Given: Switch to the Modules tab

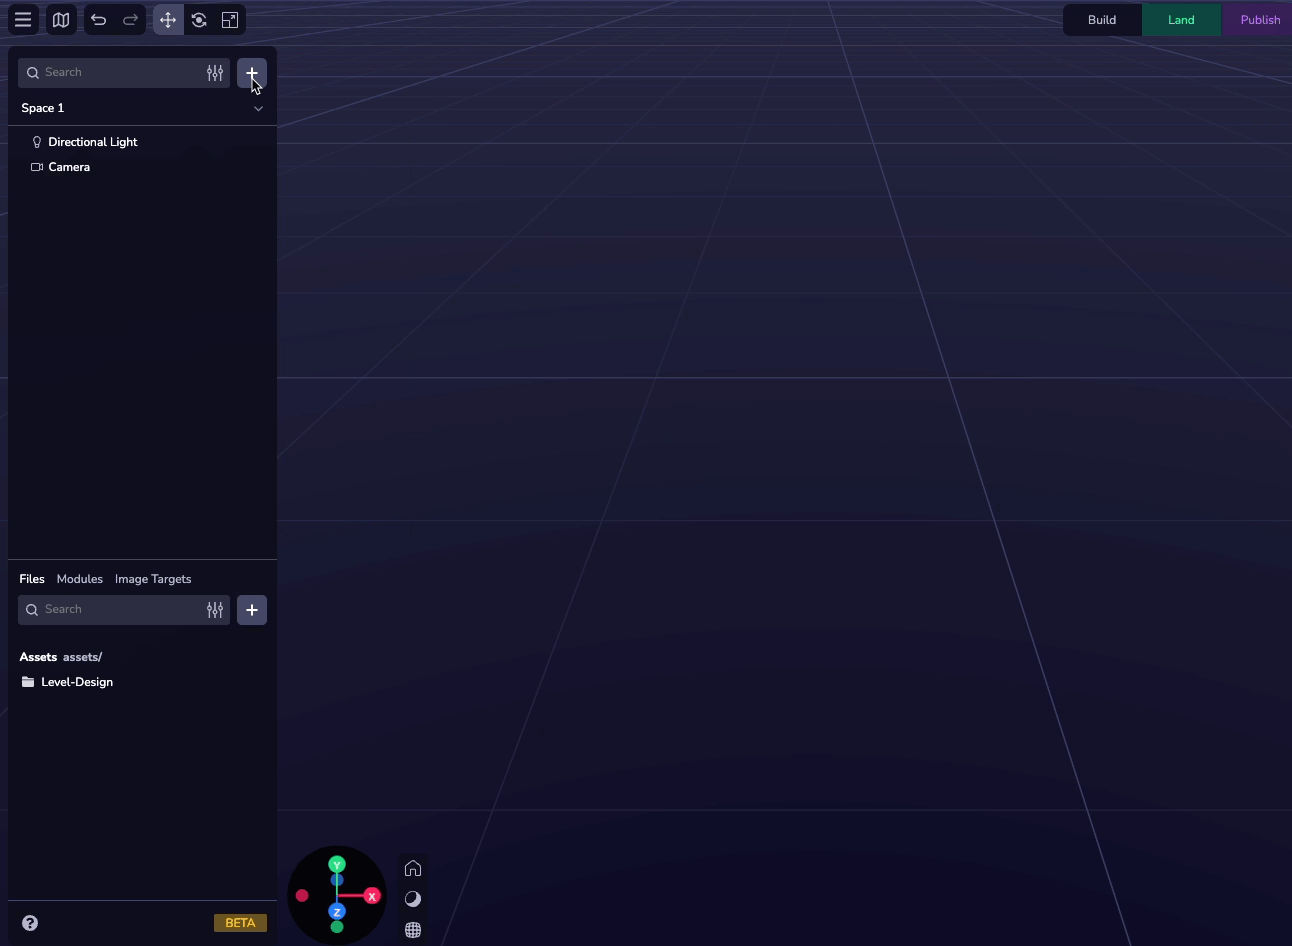Looking at the screenshot, I should [x=79, y=578].
